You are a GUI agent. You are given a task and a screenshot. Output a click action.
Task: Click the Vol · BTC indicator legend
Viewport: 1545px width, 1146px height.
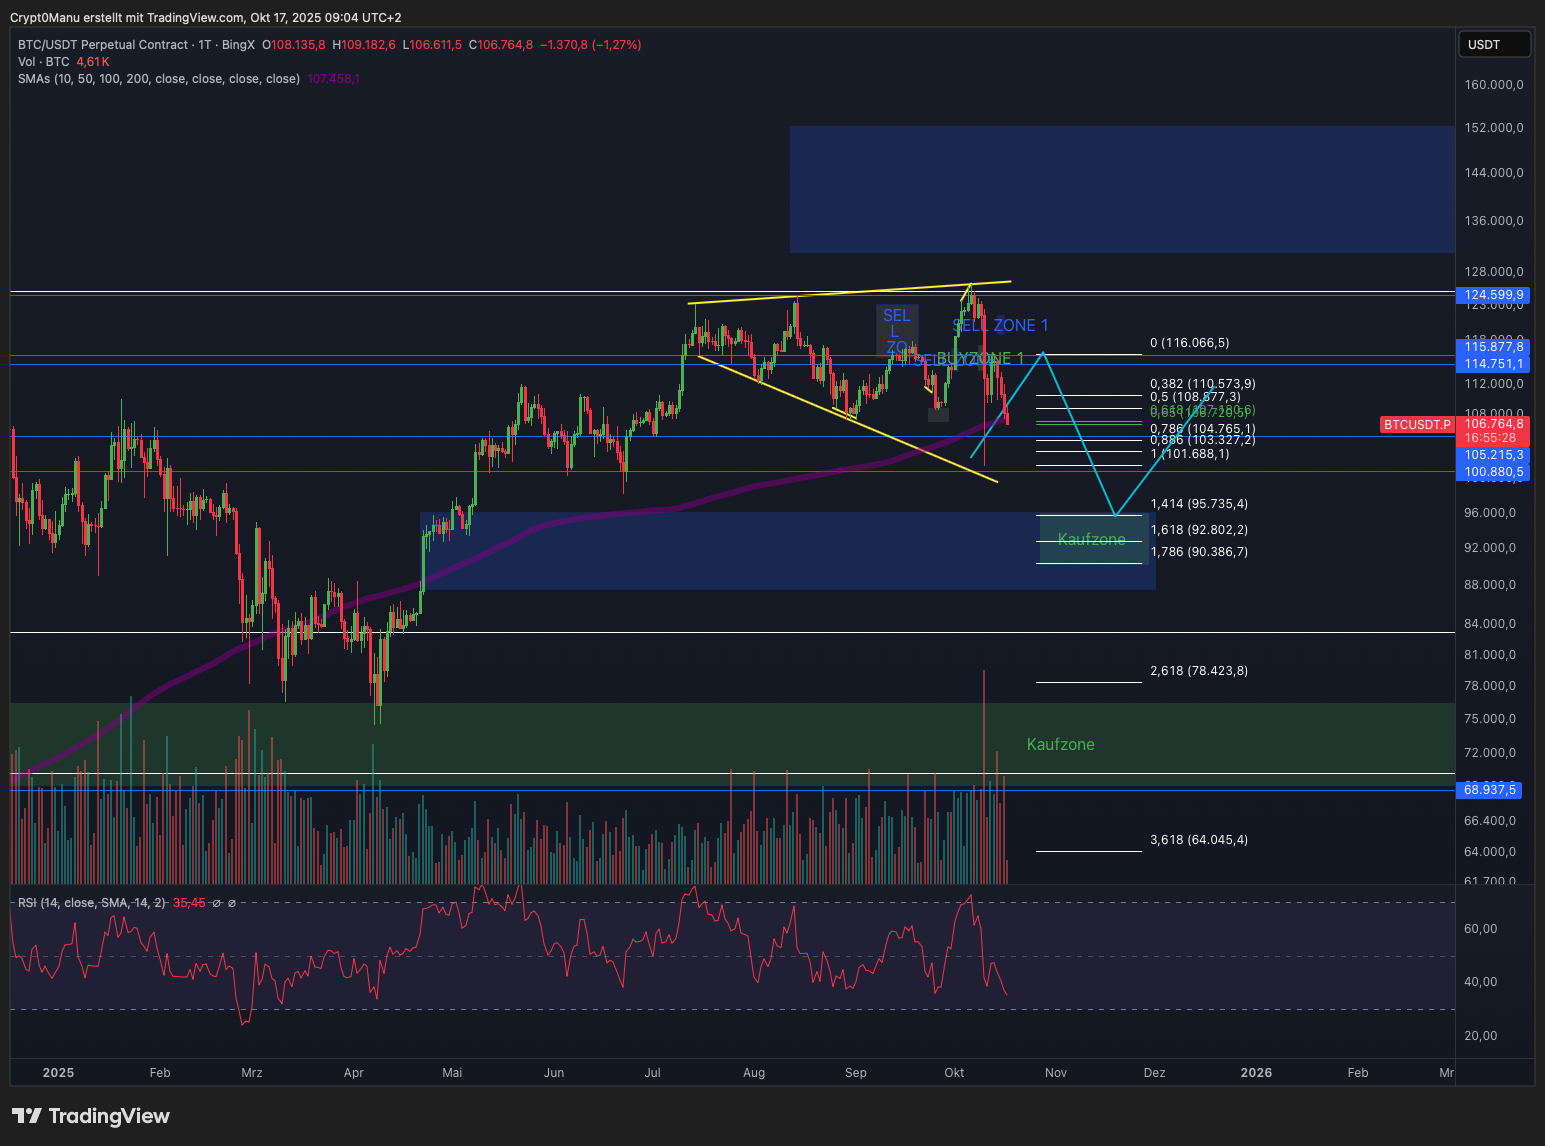coord(44,62)
